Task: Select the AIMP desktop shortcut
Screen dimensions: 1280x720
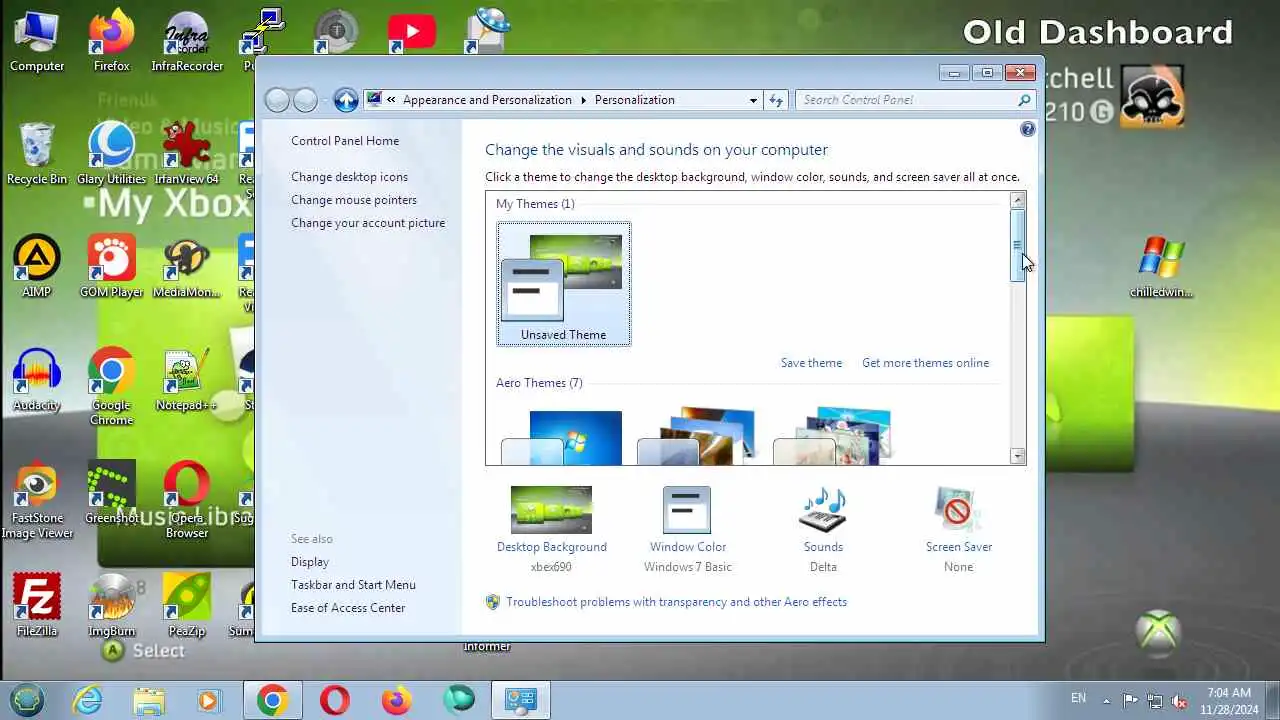Action: (37, 268)
